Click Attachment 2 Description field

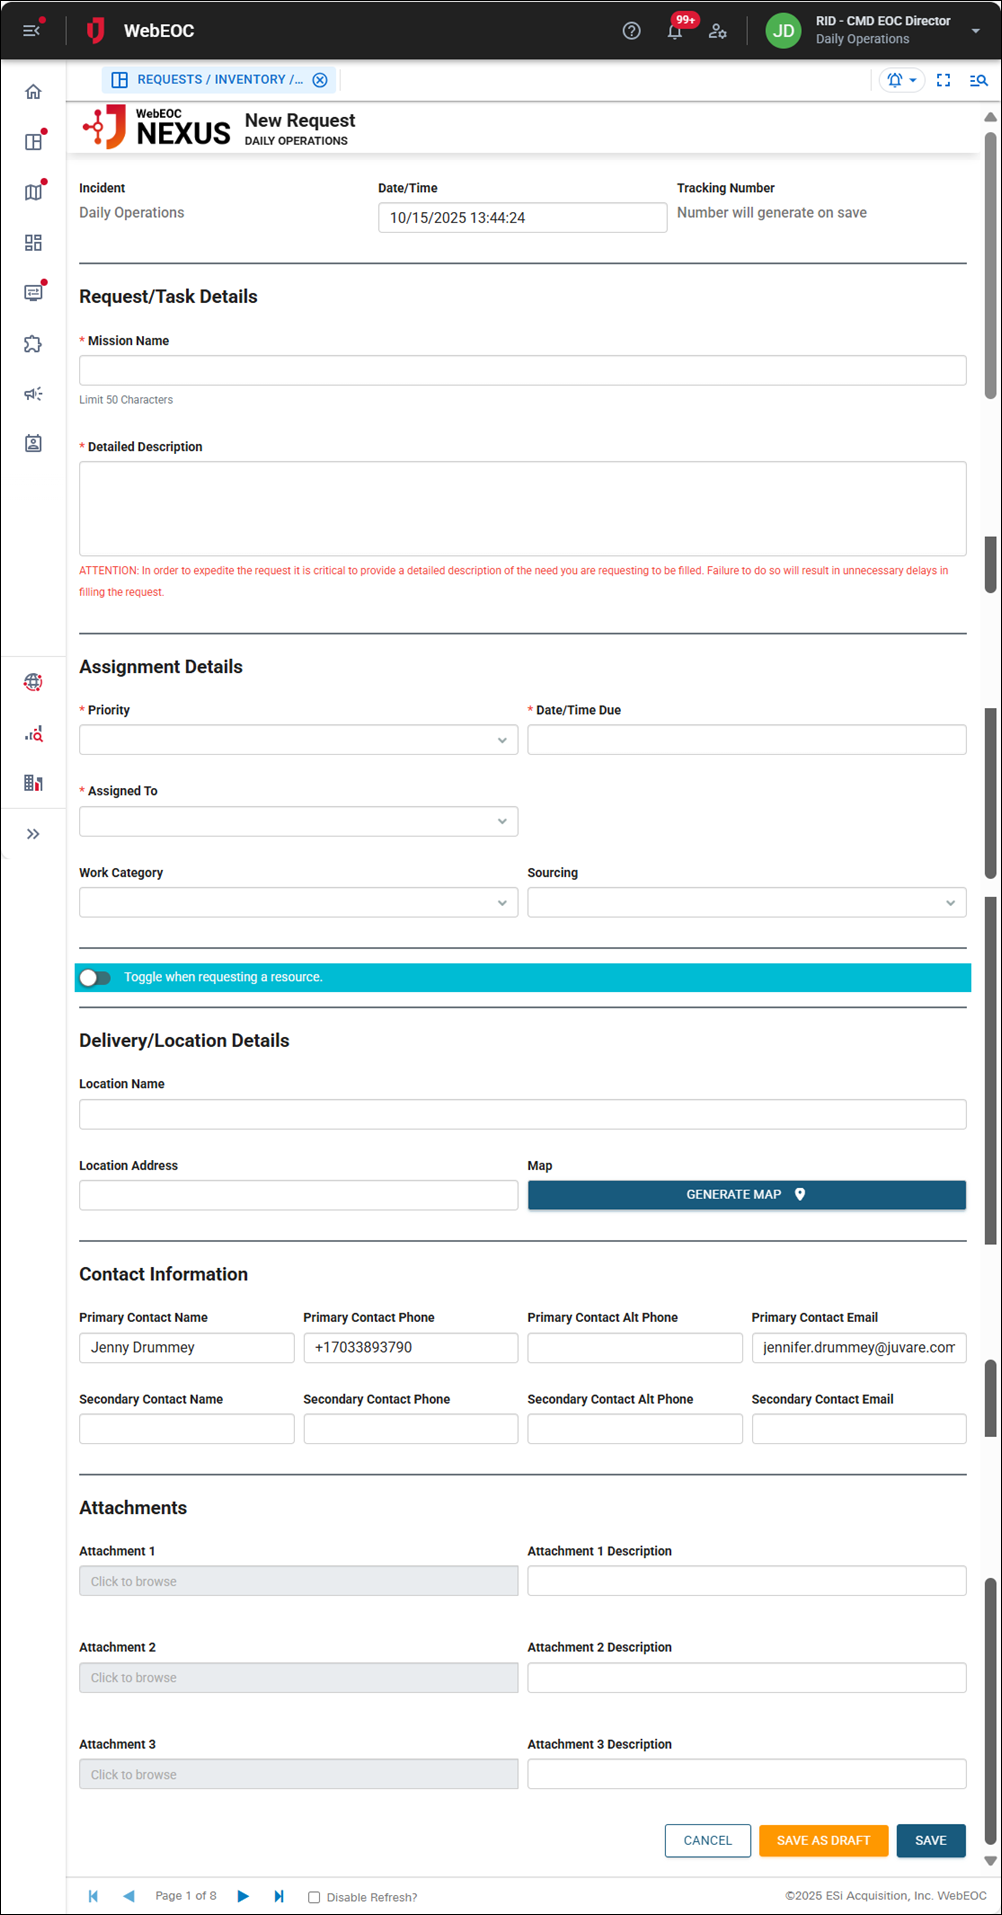pos(747,1678)
